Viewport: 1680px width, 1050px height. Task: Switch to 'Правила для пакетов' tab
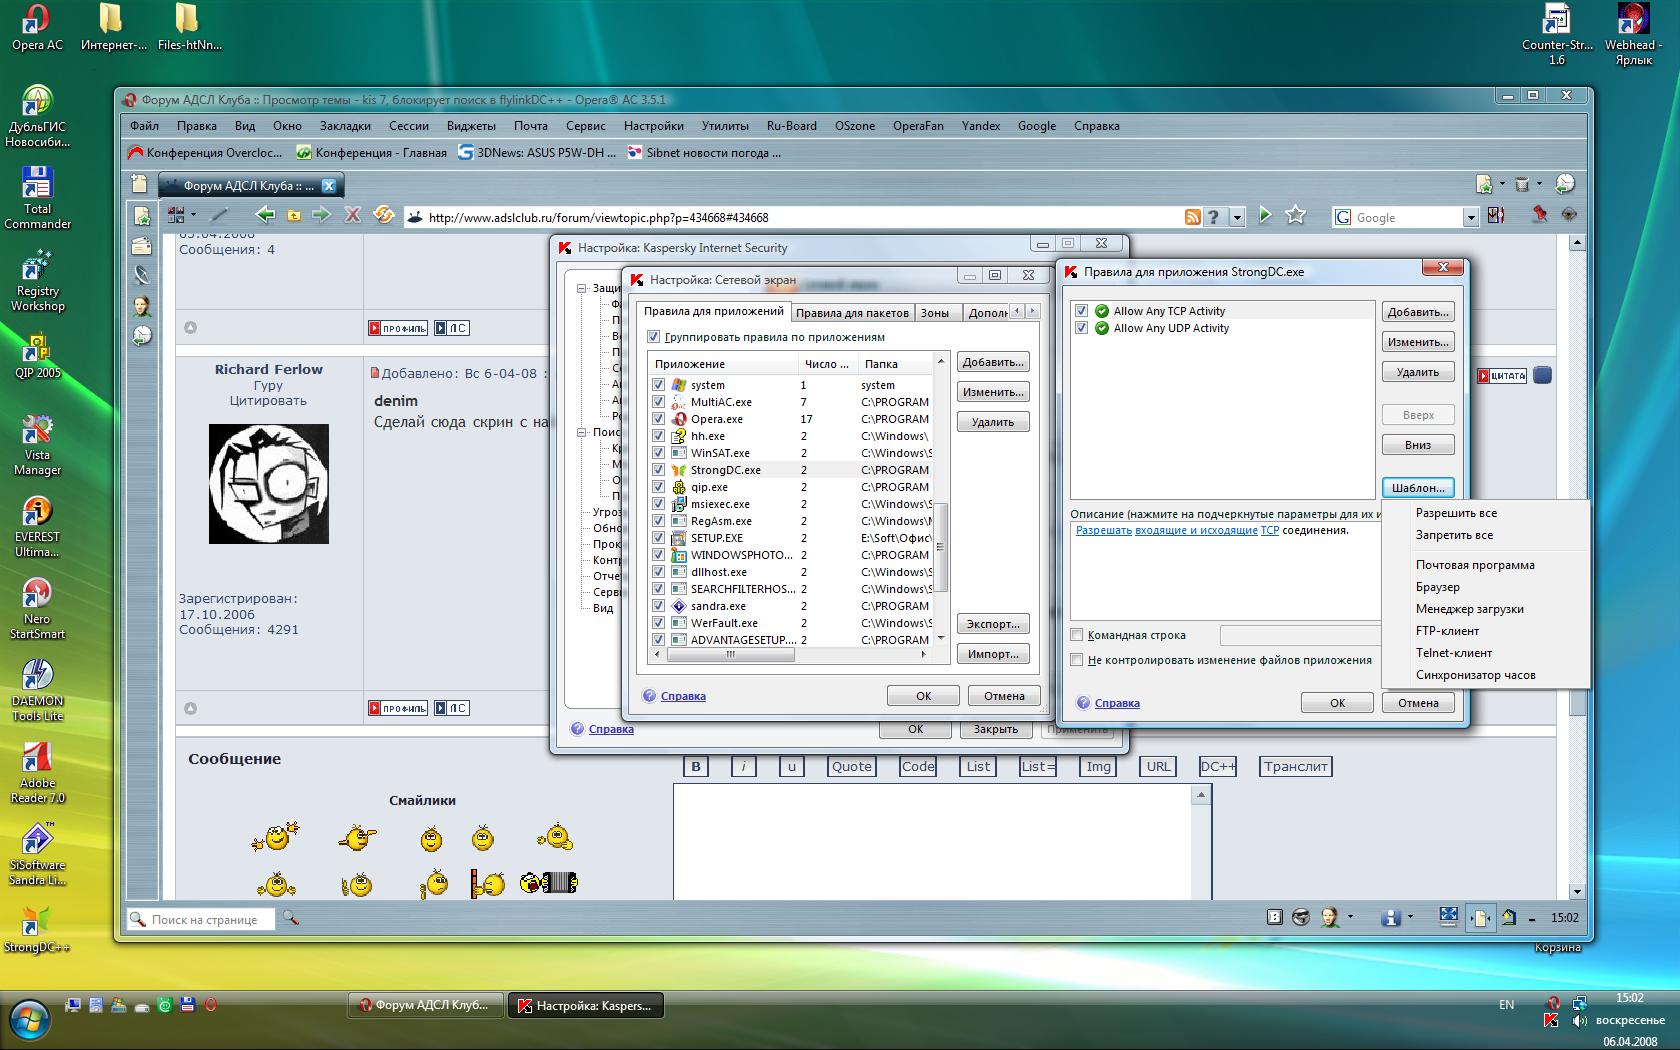point(852,313)
